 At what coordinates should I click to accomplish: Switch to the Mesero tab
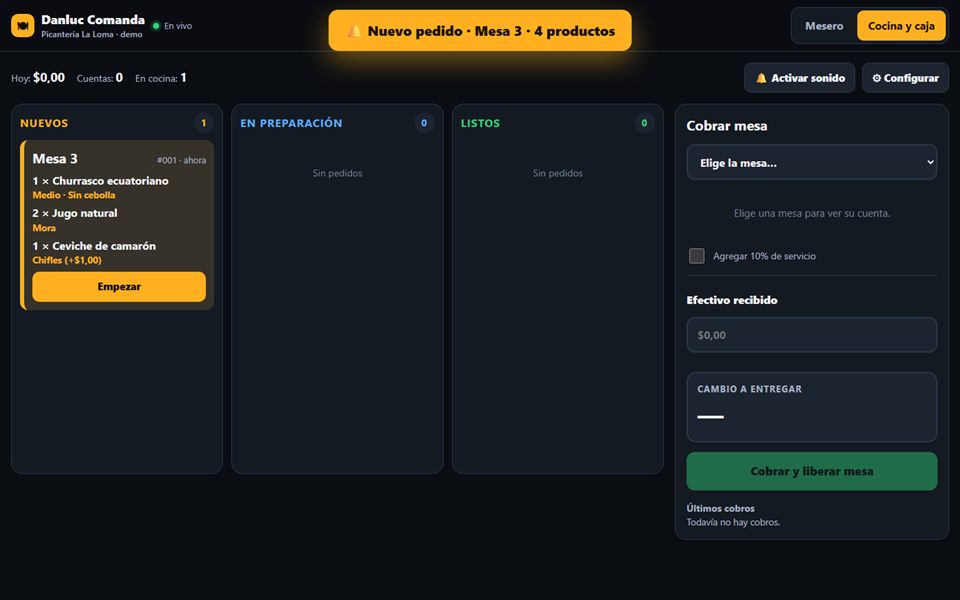pos(824,26)
